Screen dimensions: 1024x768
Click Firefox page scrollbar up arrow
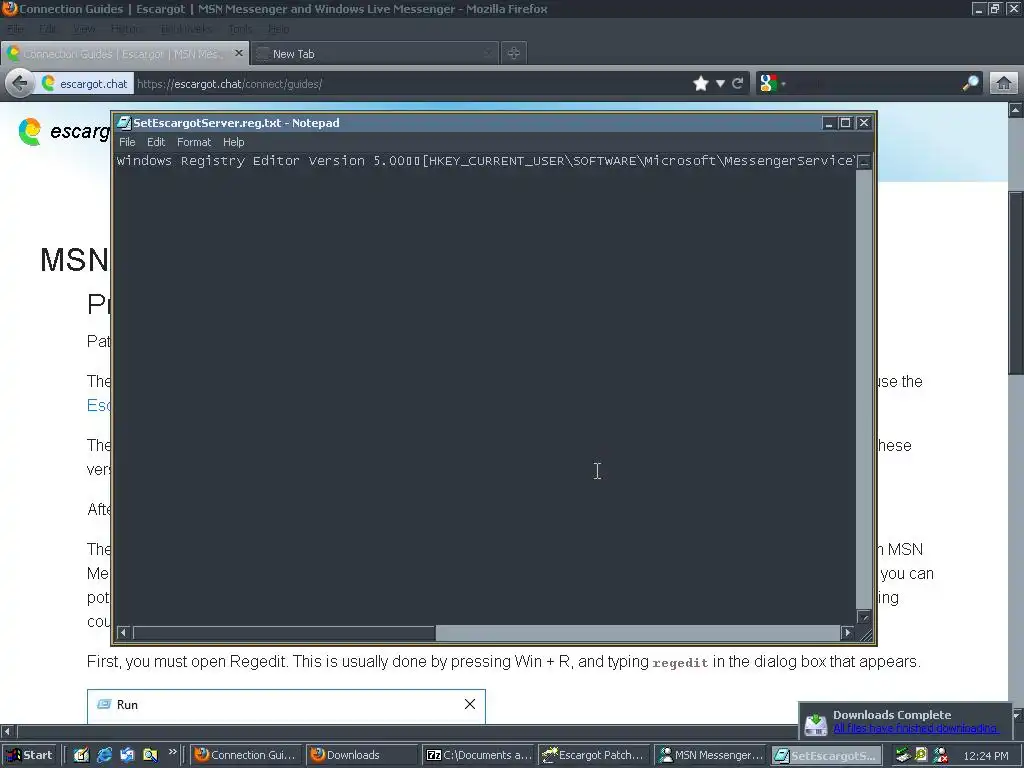click(1016, 110)
